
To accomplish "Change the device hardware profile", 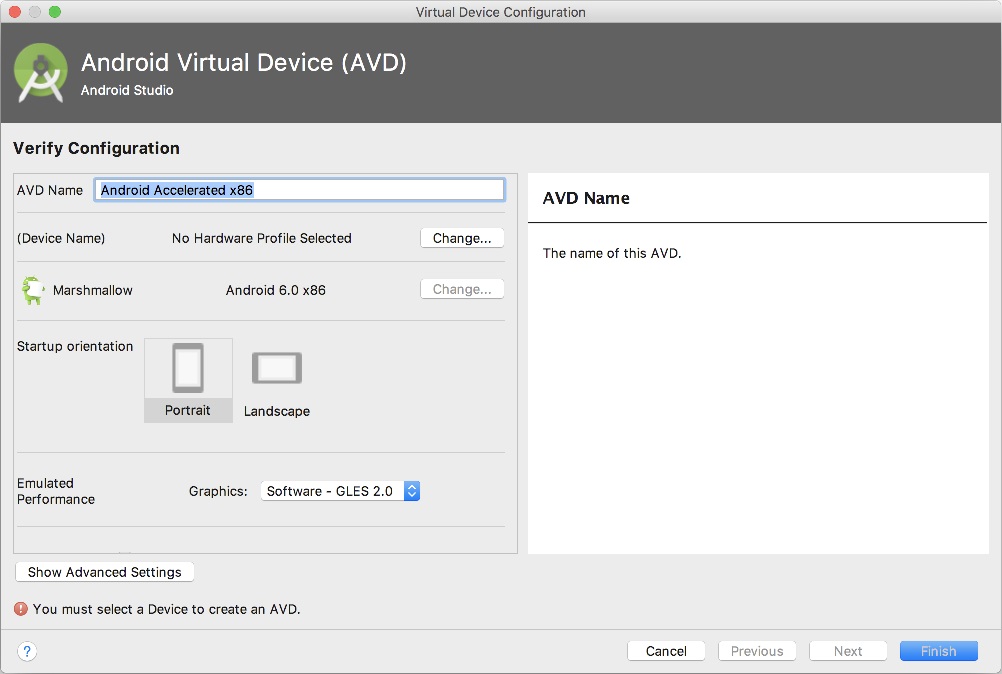I will [x=462, y=238].
